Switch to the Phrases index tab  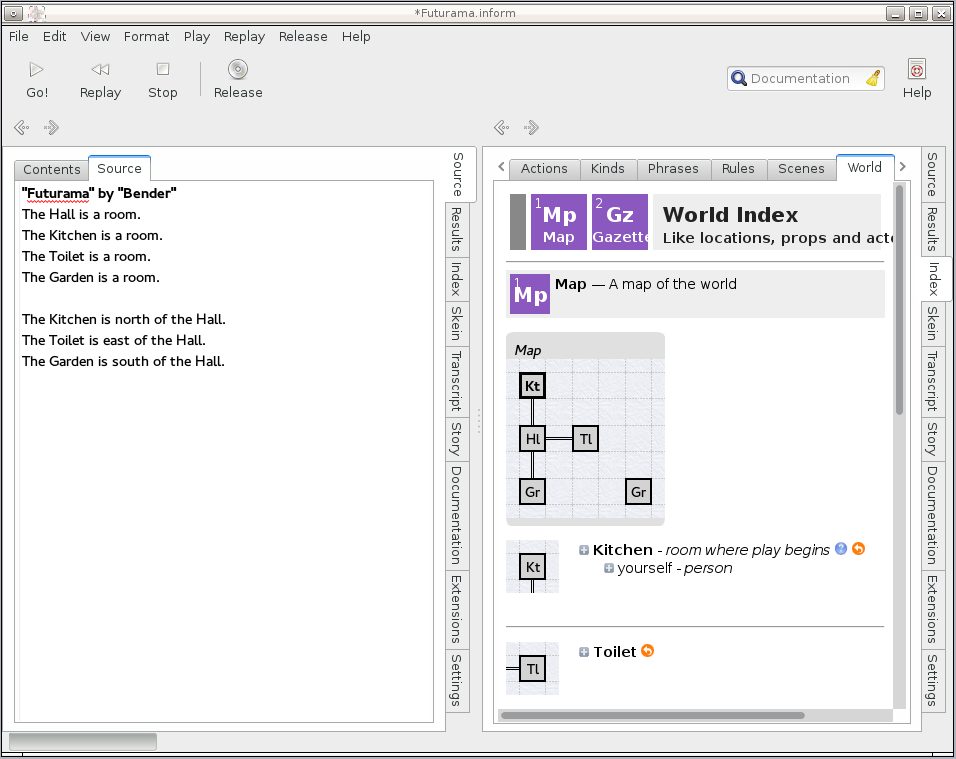673,168
